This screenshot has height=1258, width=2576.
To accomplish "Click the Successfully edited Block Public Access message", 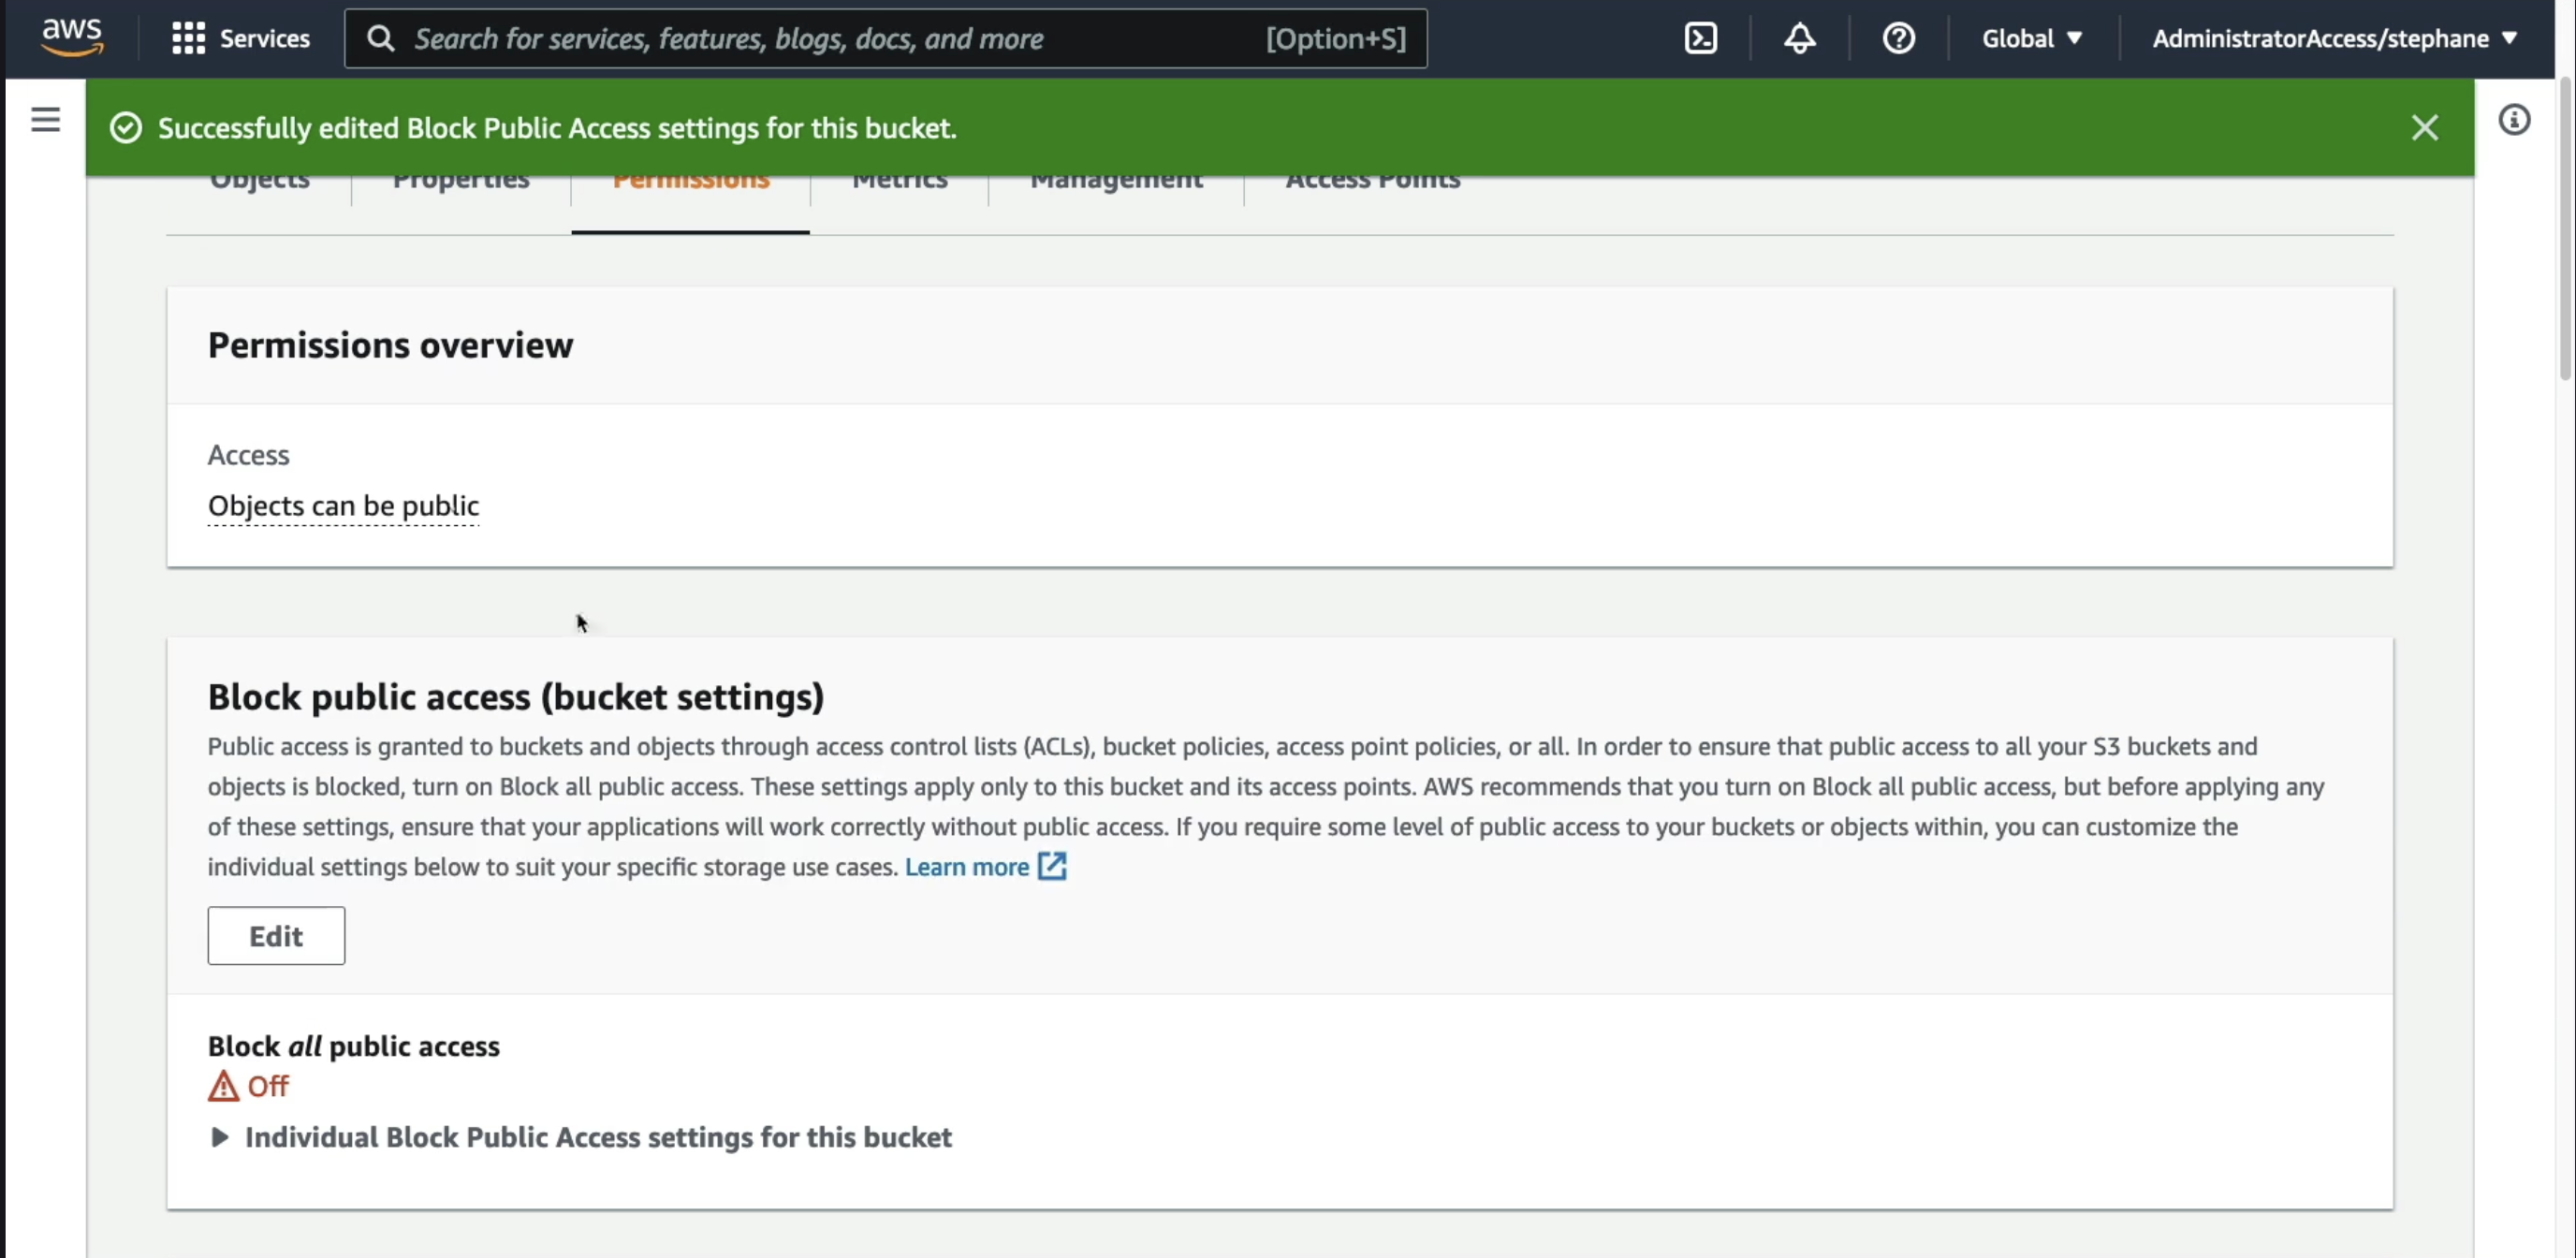I will [x=557, y=128].
